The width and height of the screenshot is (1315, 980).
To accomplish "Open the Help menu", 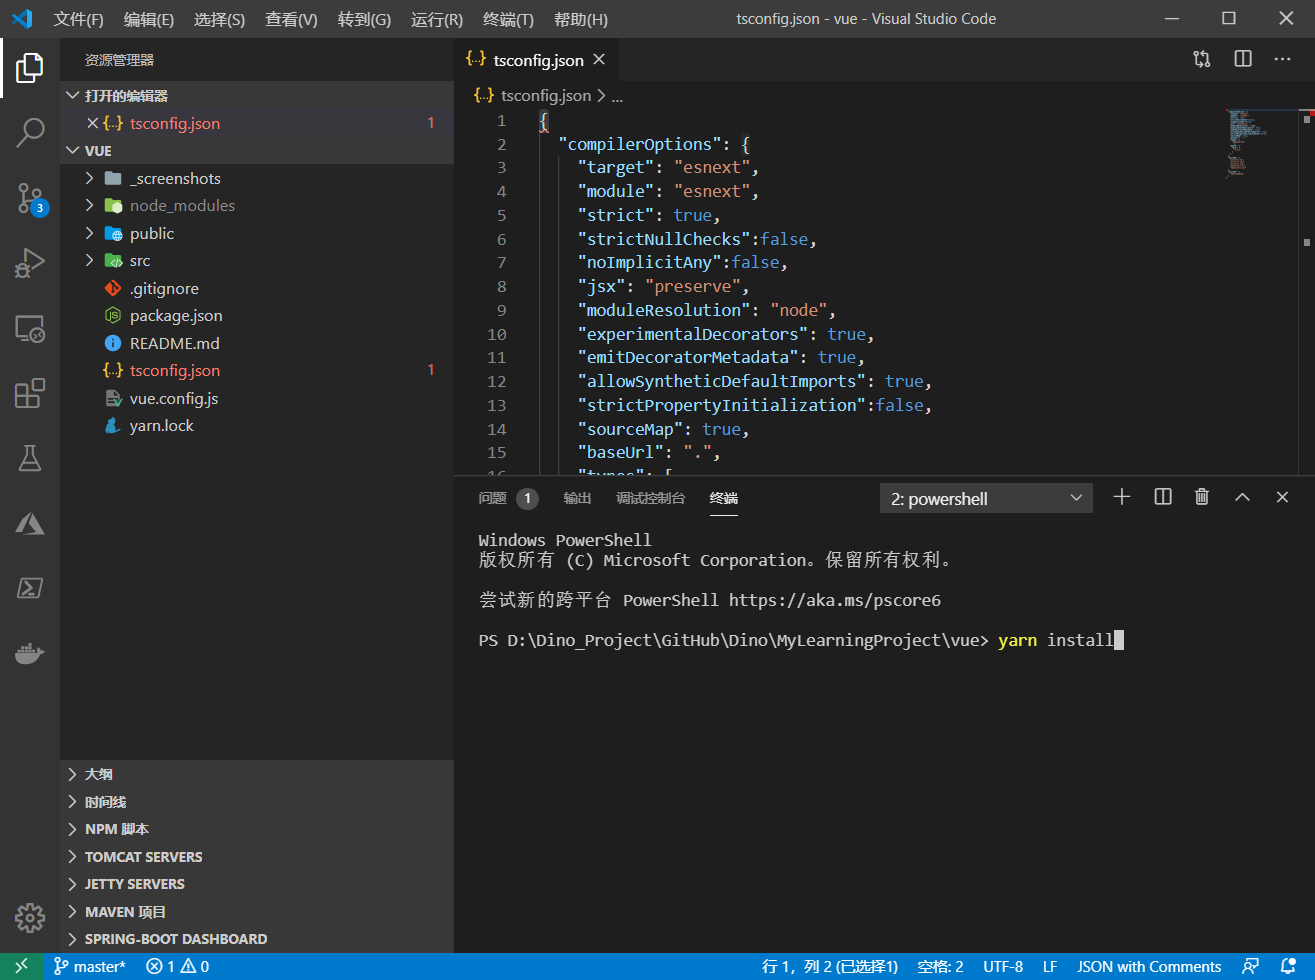I will coord(580,19).
